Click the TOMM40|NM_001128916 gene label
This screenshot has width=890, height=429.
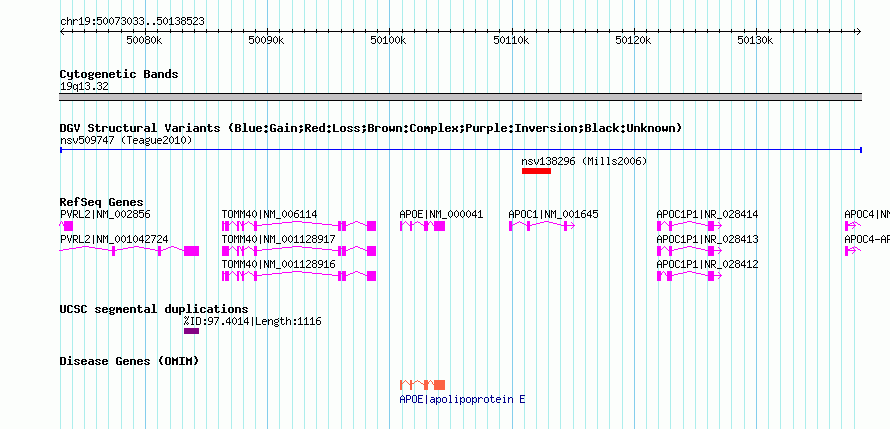point(278,264)
